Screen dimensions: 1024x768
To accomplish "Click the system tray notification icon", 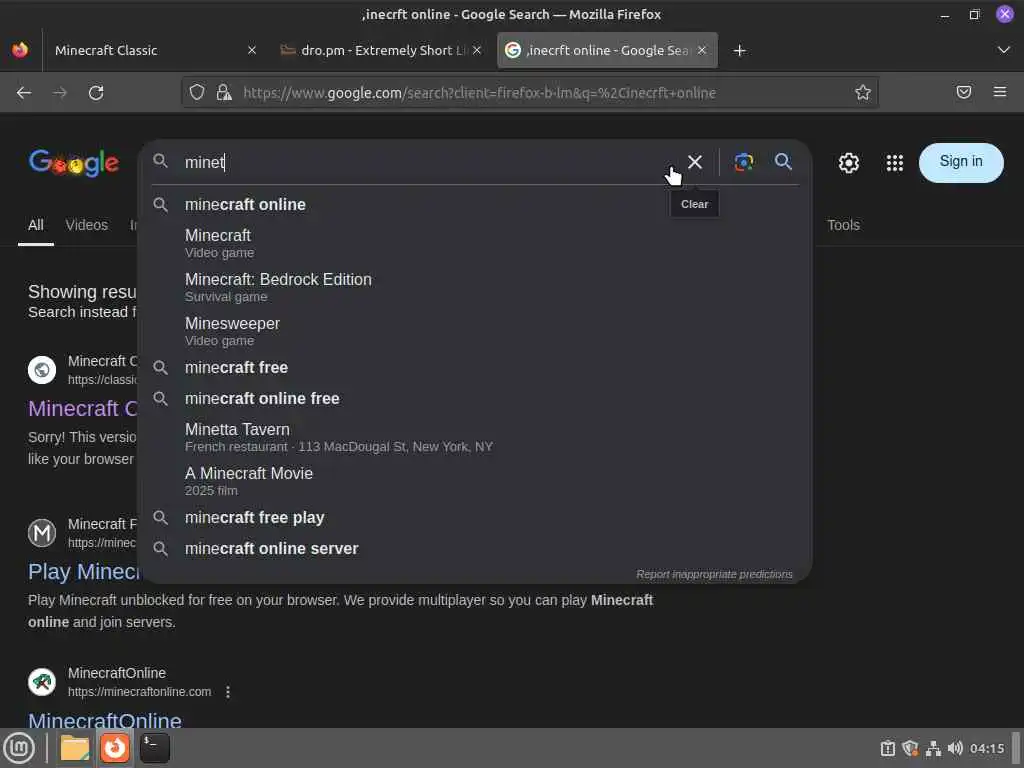I will click(x=888, y=748).
